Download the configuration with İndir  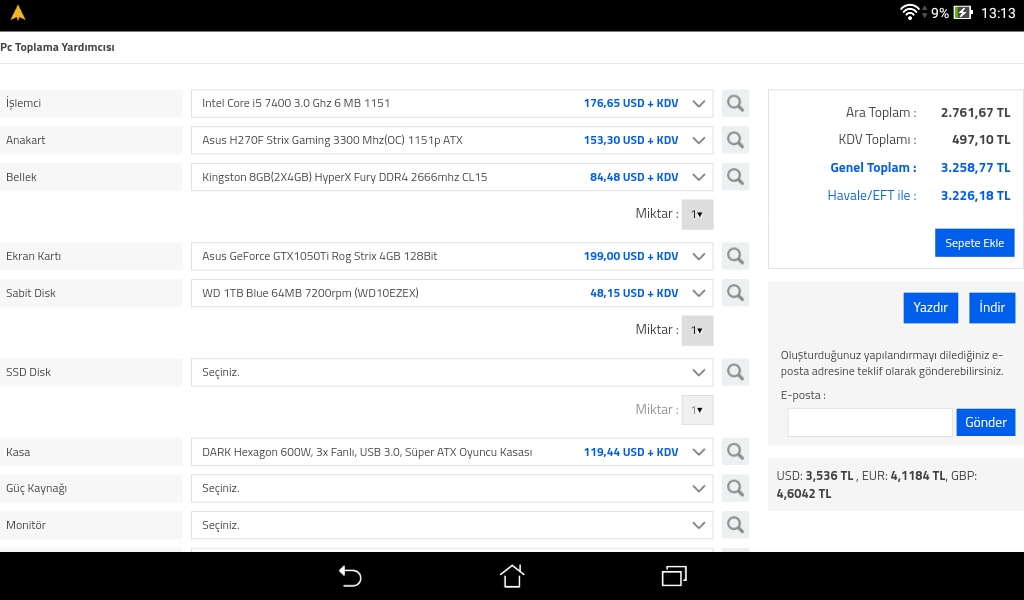coord(992,308)
